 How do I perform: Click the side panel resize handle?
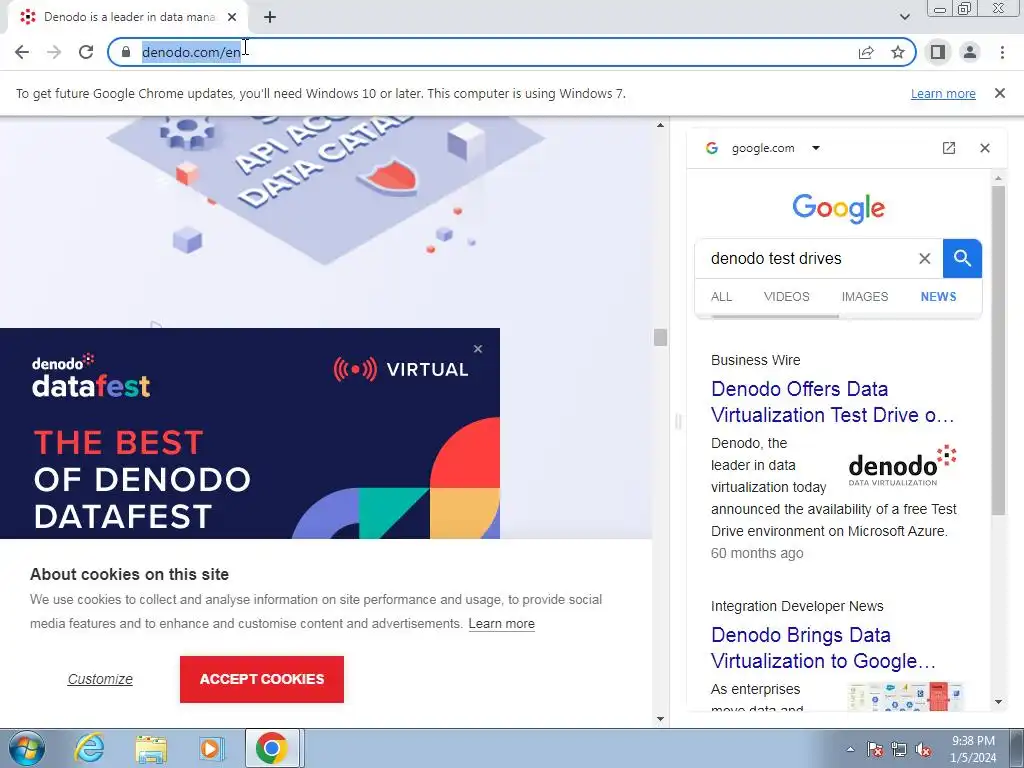point(678,422)
